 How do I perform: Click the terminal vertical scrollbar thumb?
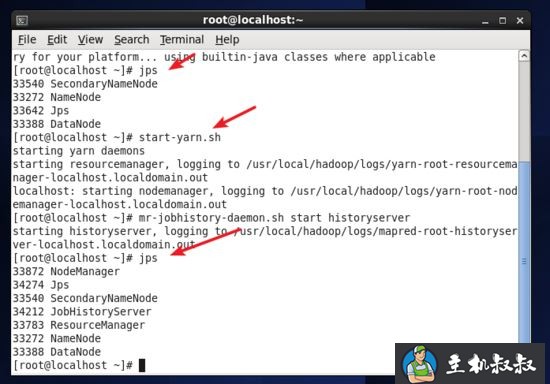coord(524,252)
